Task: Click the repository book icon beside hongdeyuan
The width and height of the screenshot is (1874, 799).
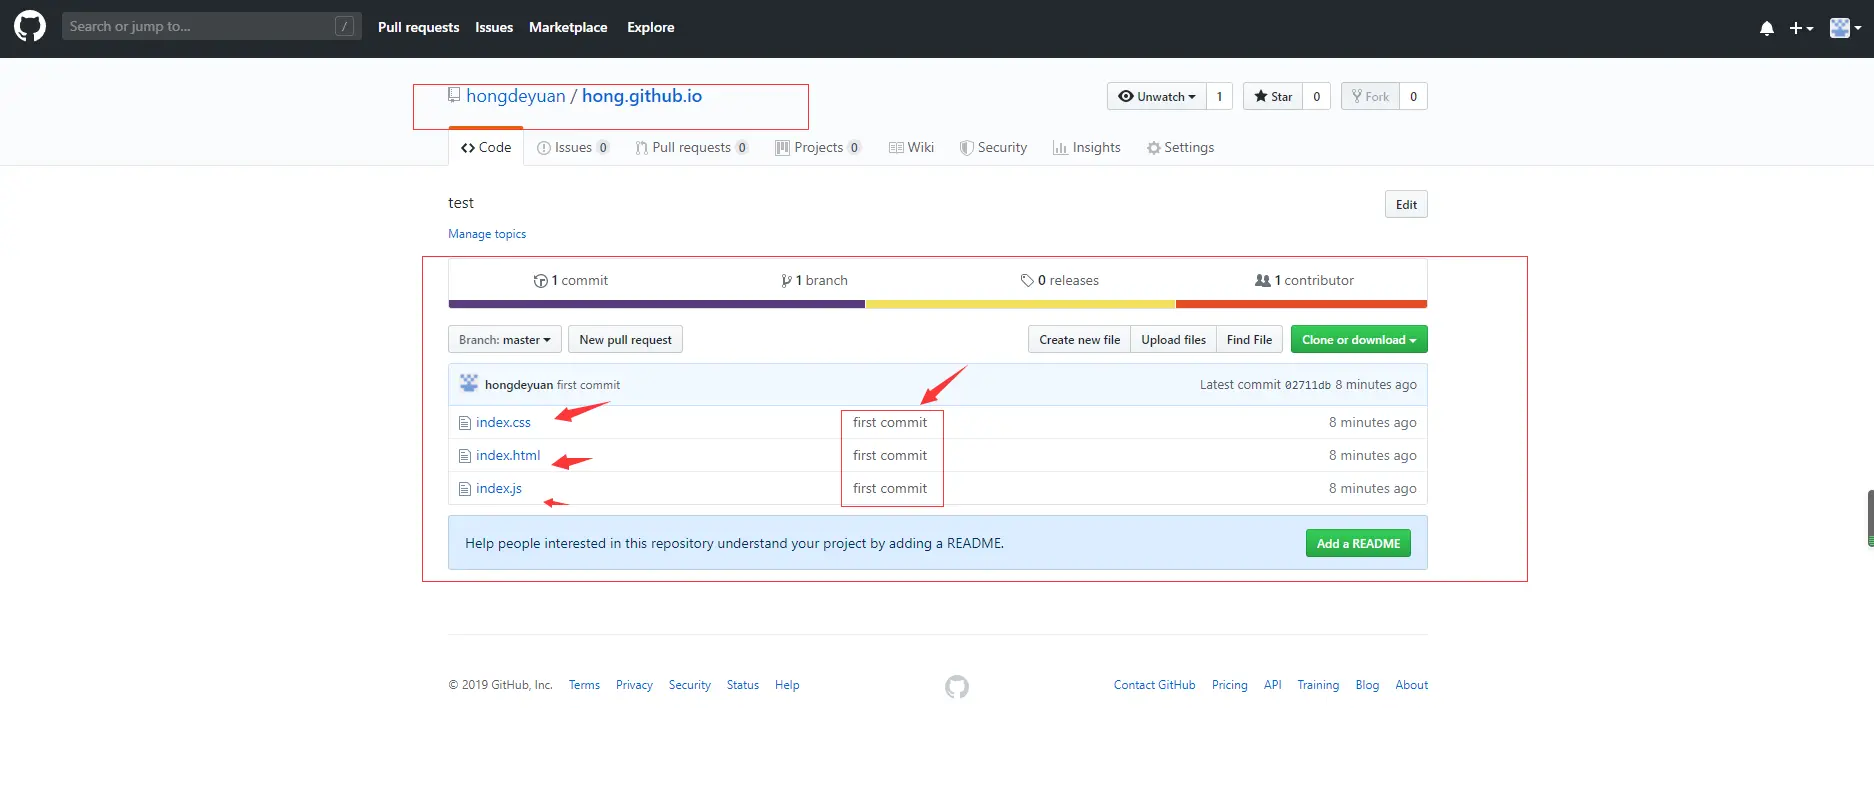Action: 454,95
